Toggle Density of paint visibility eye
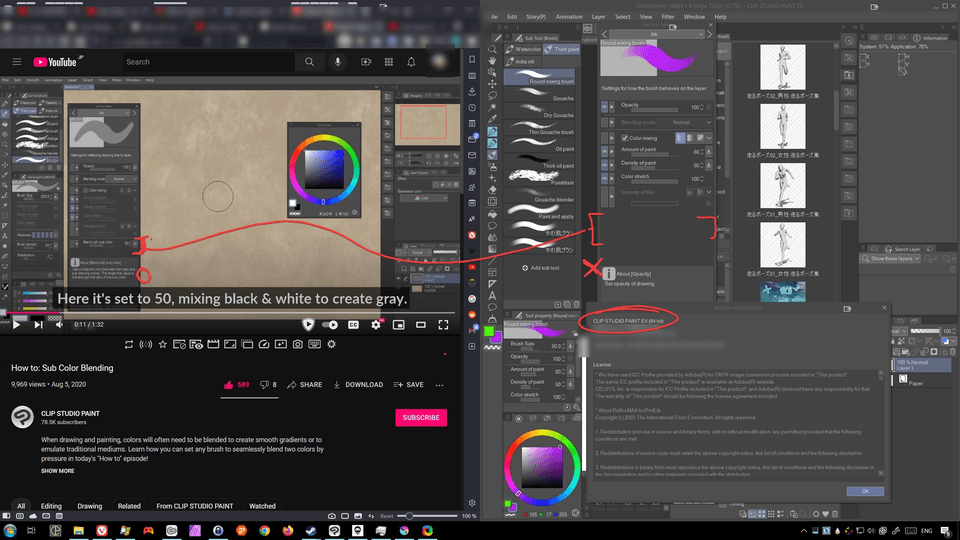Viewport: 960px width, 540px height. 604,165
